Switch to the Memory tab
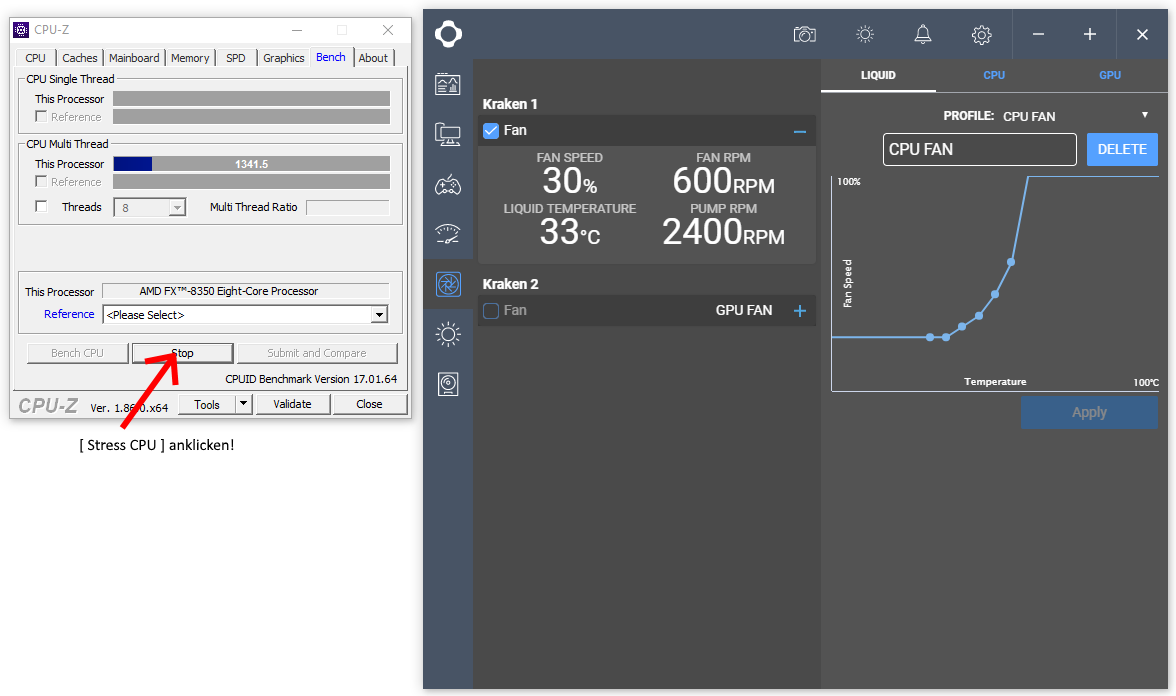 coord(190,58)
